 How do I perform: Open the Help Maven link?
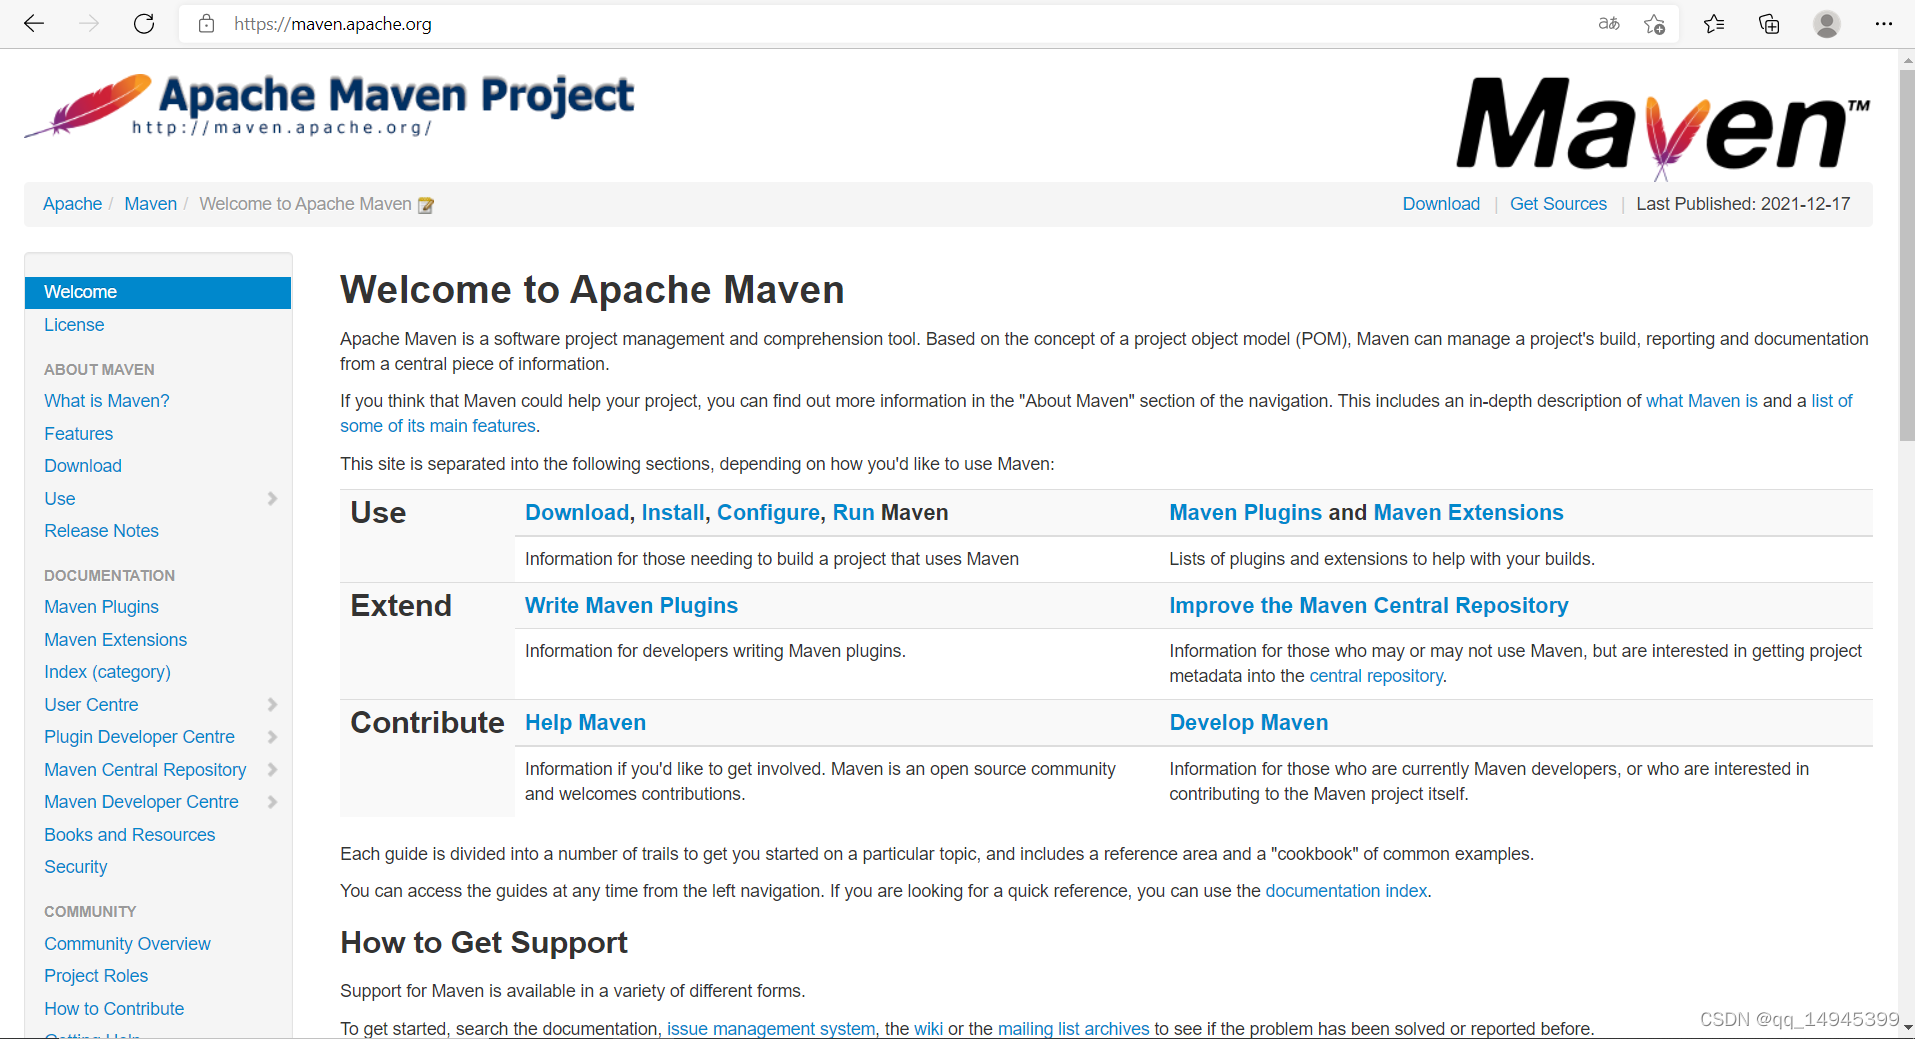(586, 723)
